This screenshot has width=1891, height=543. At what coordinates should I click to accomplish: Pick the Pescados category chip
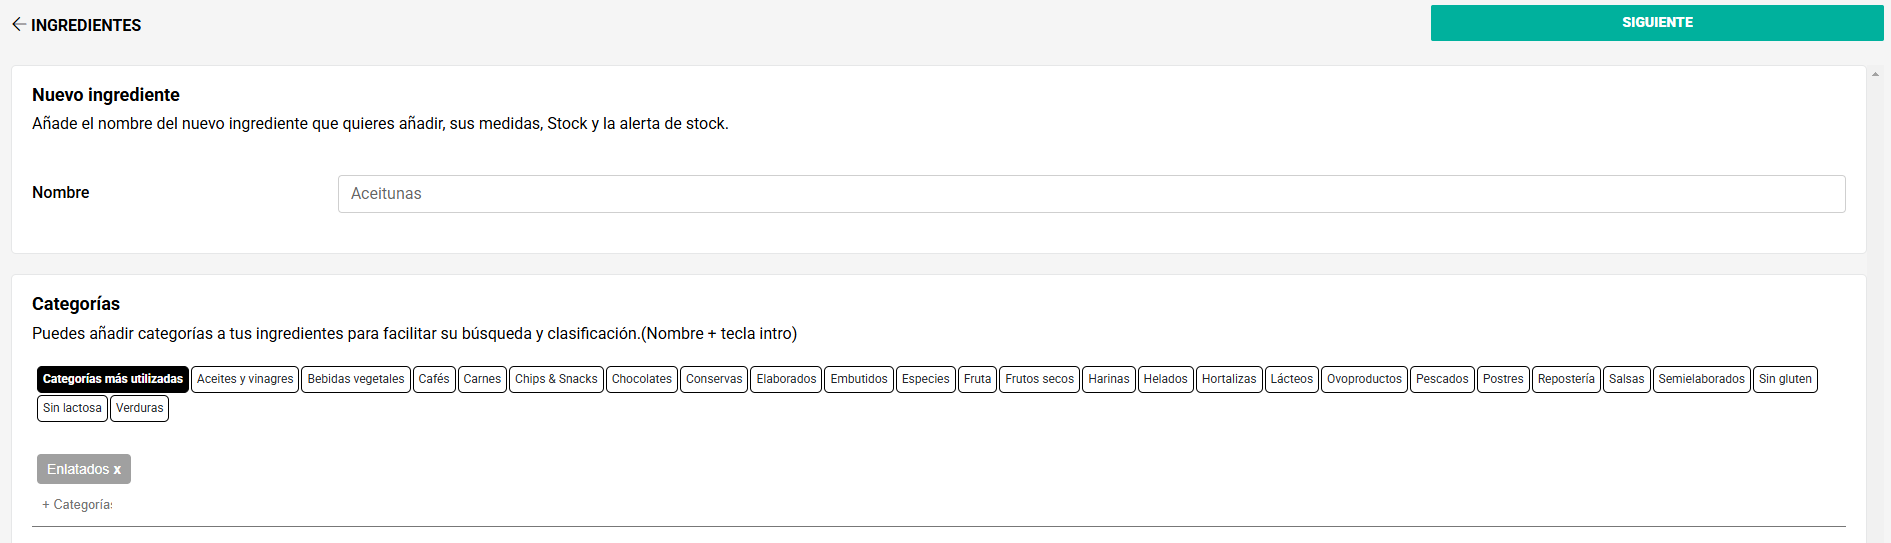coord(1442,379)
